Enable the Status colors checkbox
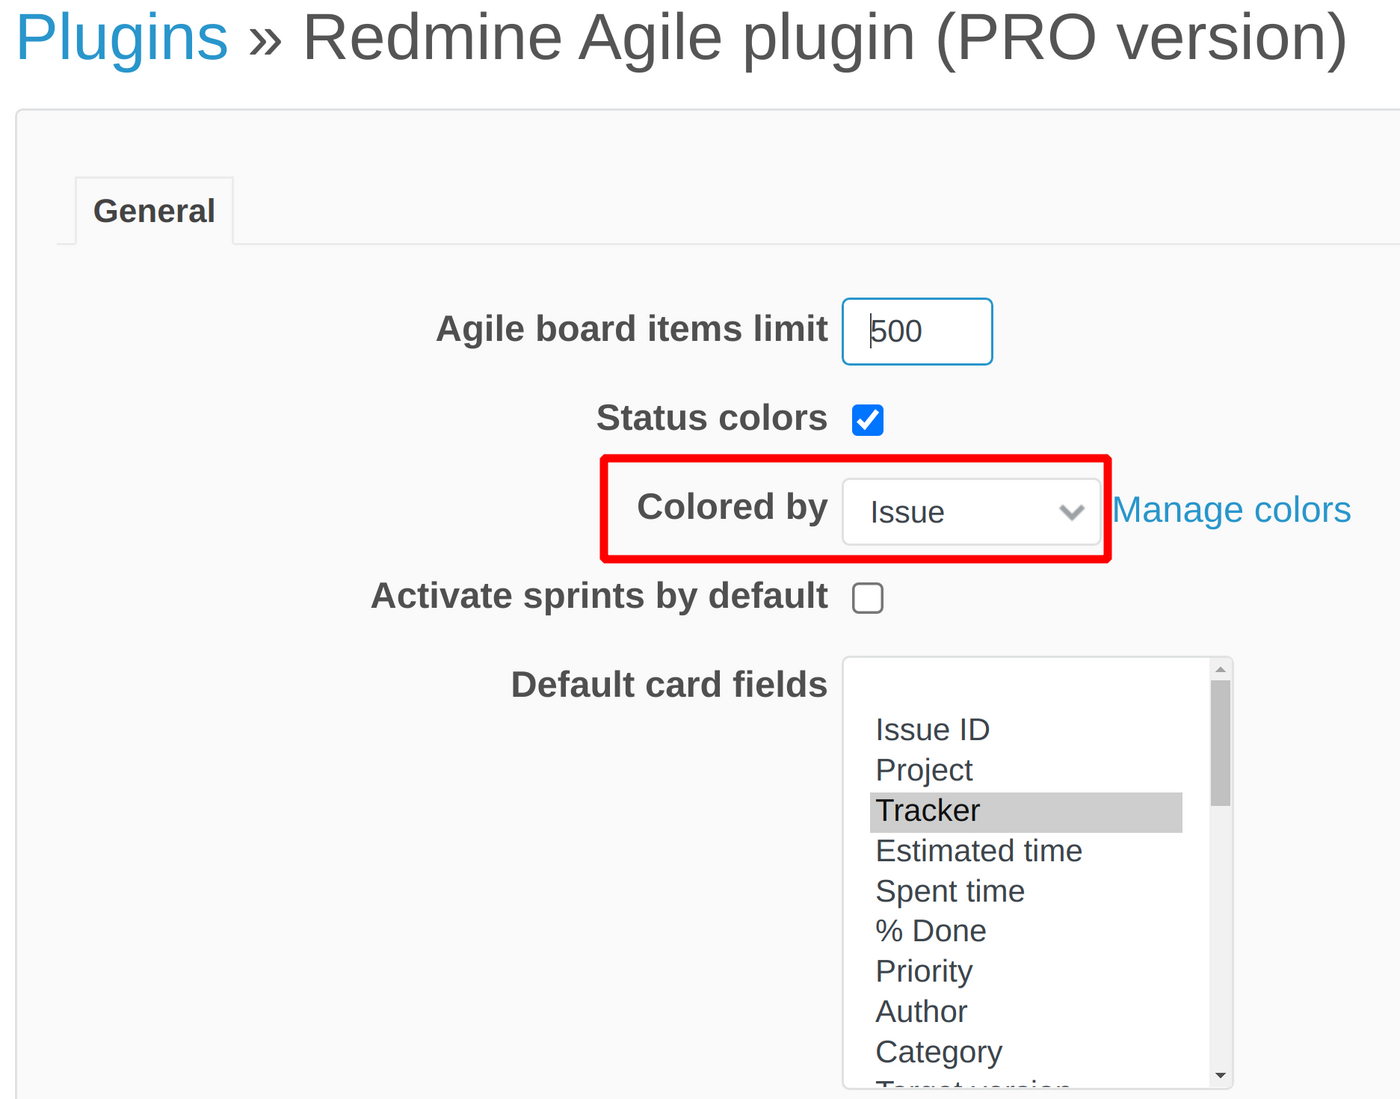 pyautogui.click(x=867, y=419)
